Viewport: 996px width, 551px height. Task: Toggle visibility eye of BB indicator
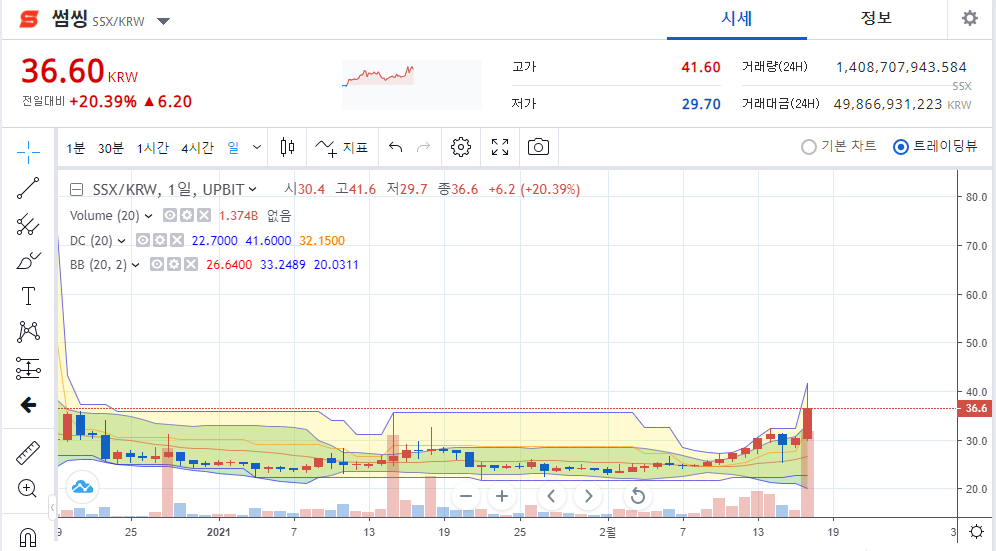coord(157,264)
